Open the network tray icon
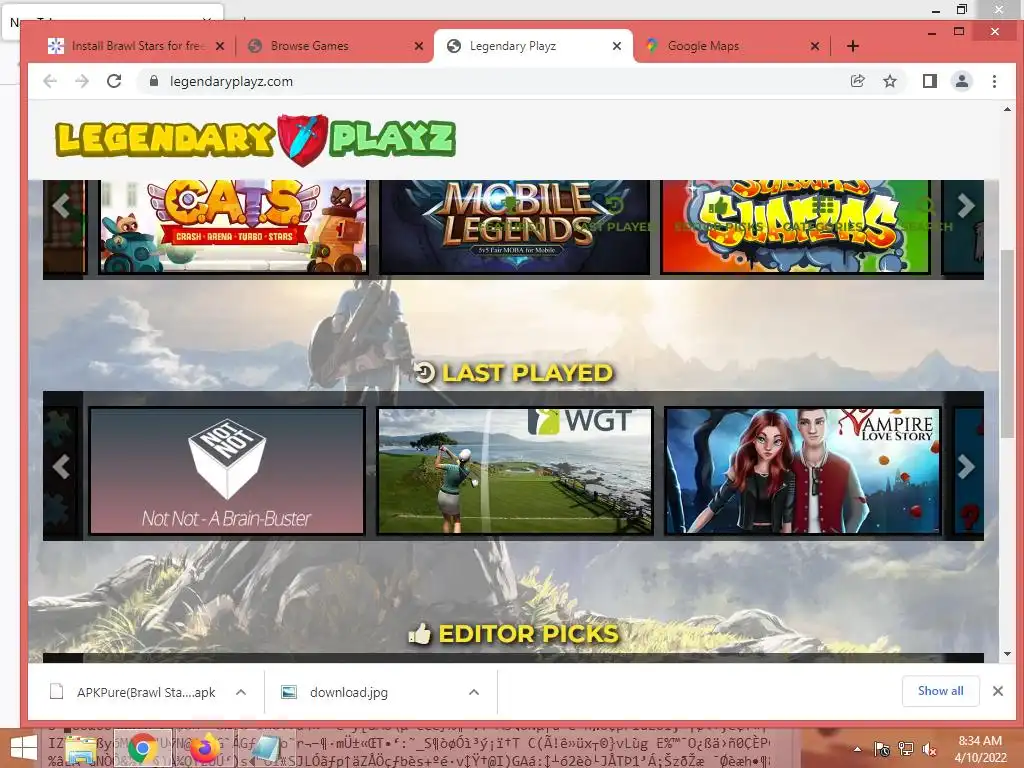Screen dimensions: 1024x768 click(905, 749)
